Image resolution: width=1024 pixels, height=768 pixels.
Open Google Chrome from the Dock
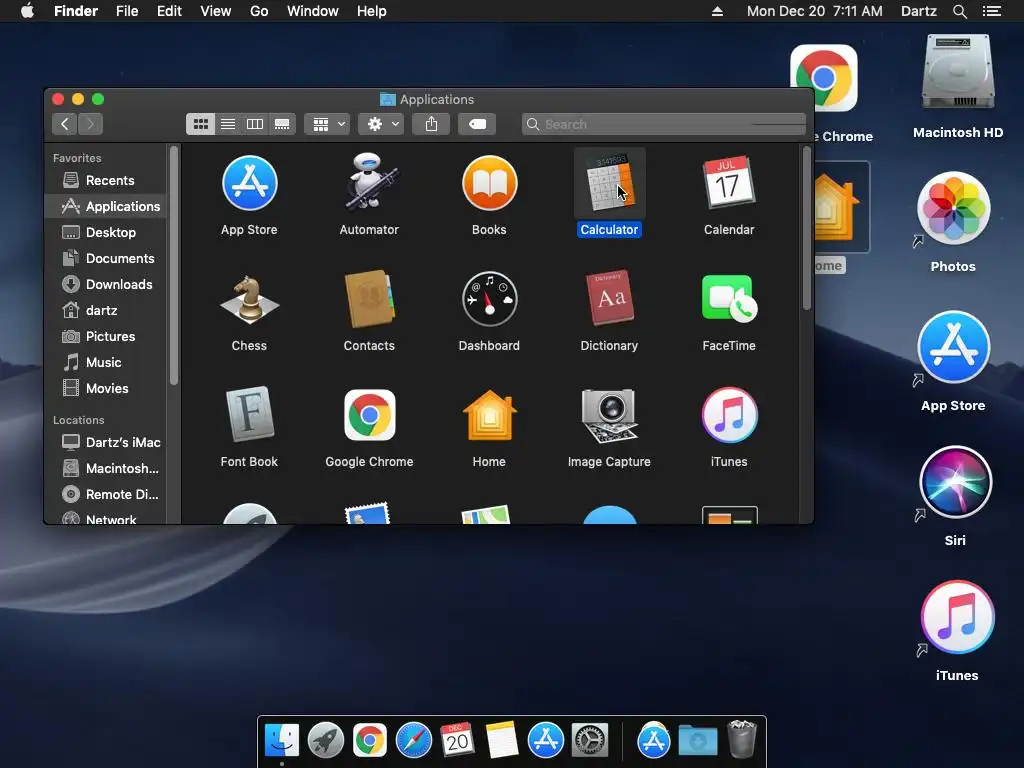point(370,741)
